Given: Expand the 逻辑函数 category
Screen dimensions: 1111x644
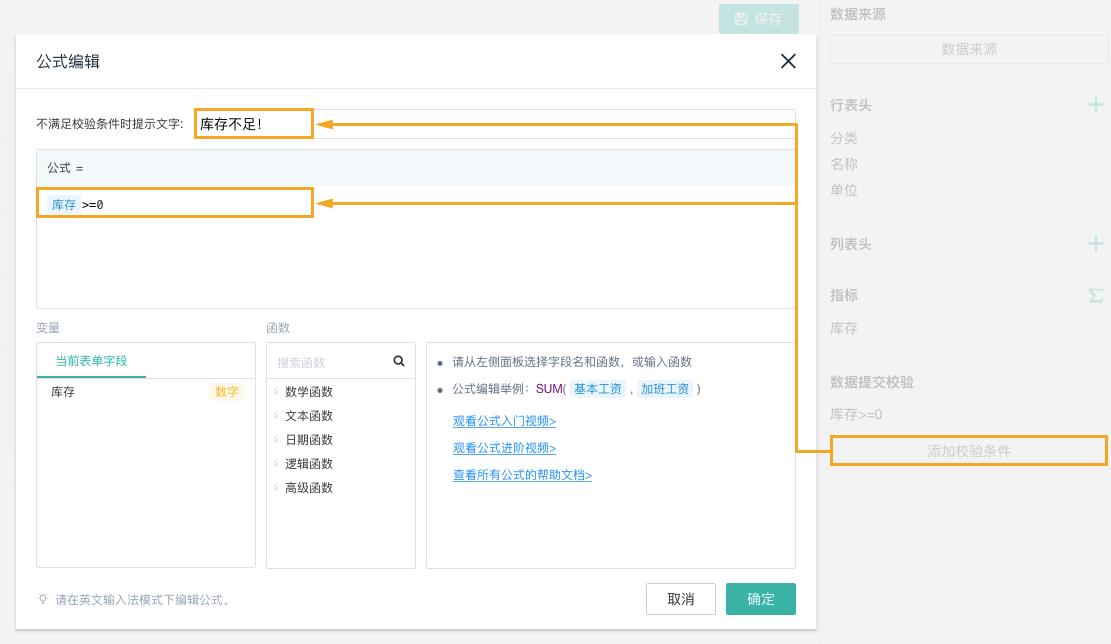Looking at the screenshot, I should pyautogui.click(x=308, y=464).
